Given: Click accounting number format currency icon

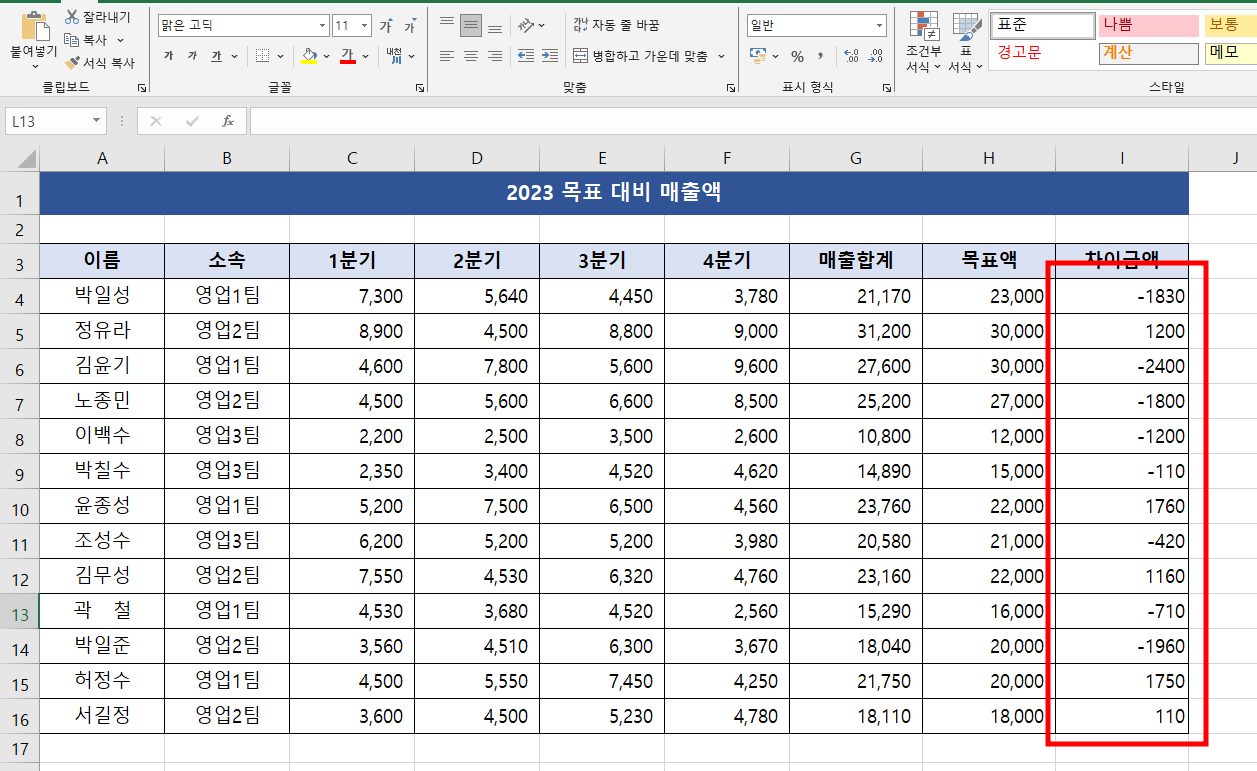Looking at the screenshot, I should (x=758, y=56).
